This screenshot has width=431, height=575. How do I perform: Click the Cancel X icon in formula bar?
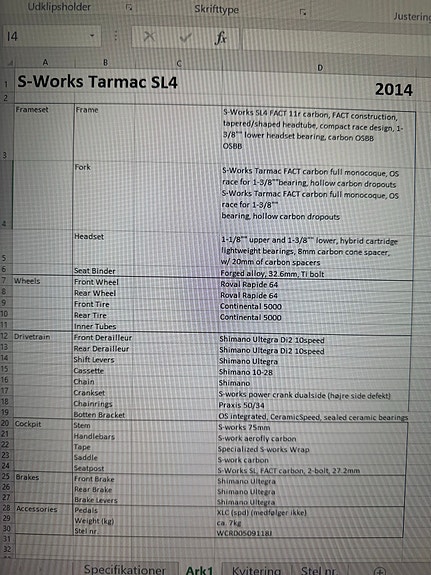[149, 36]
